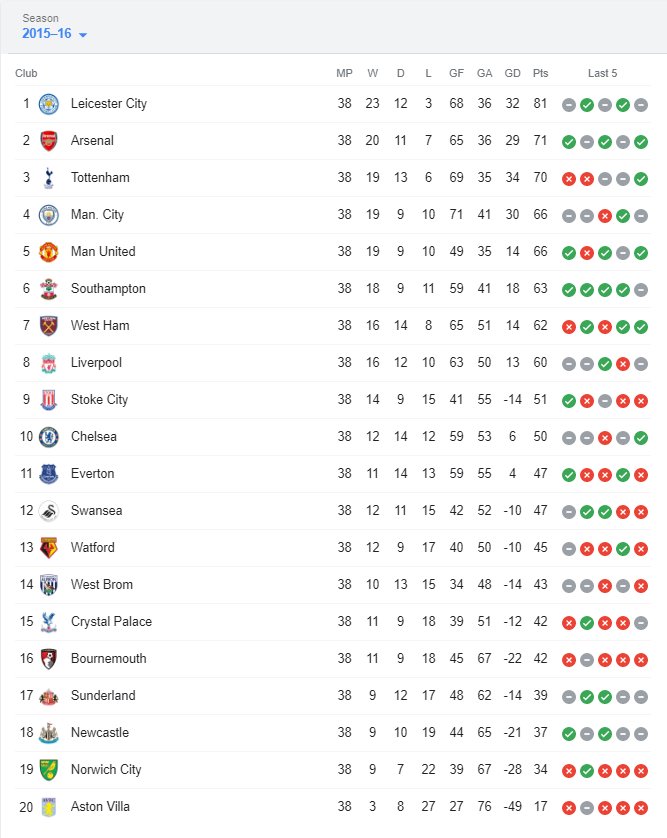Click the Aston Villa club crest
667x838 pixels.
(x=48, y=807)
